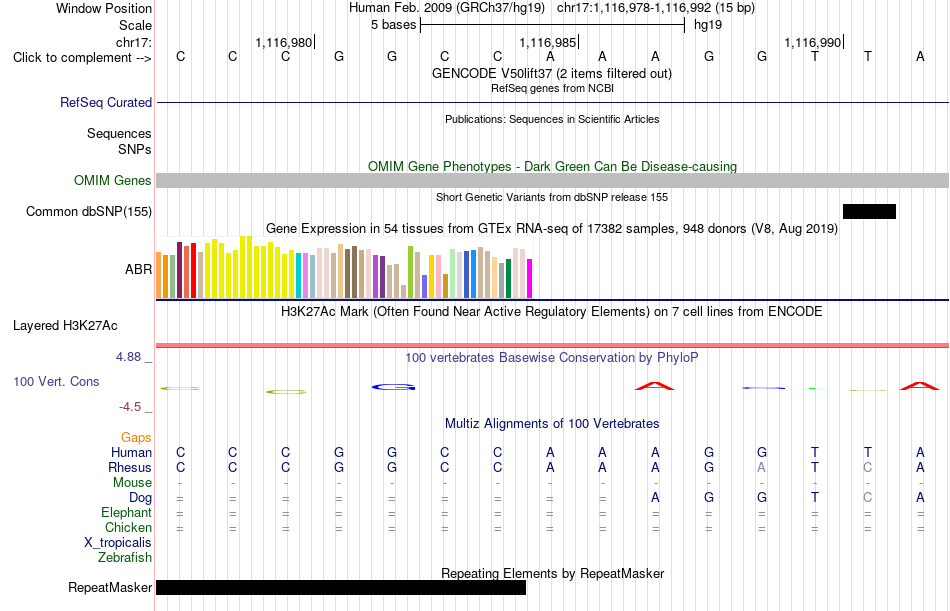Click the Human species label
Screen dimensions: 950x611
(x=131, y=453)
